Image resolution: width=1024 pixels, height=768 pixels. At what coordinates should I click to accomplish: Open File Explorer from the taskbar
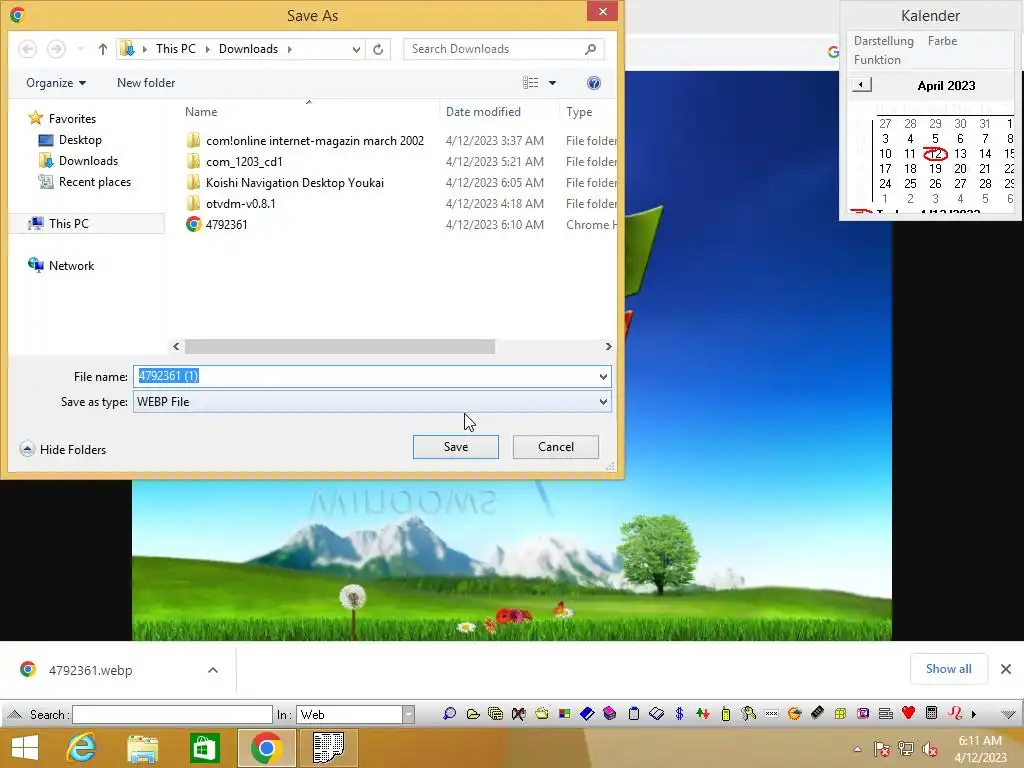[x=142, y=748]
